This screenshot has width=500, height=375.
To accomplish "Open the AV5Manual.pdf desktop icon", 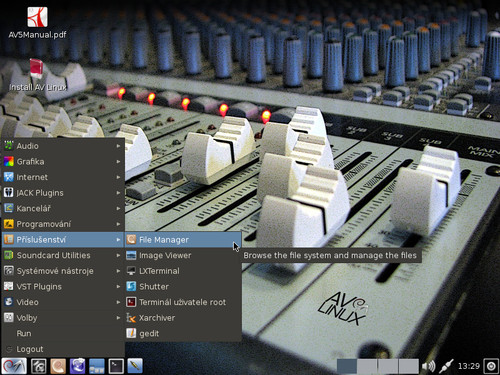I will click(37, 22).
